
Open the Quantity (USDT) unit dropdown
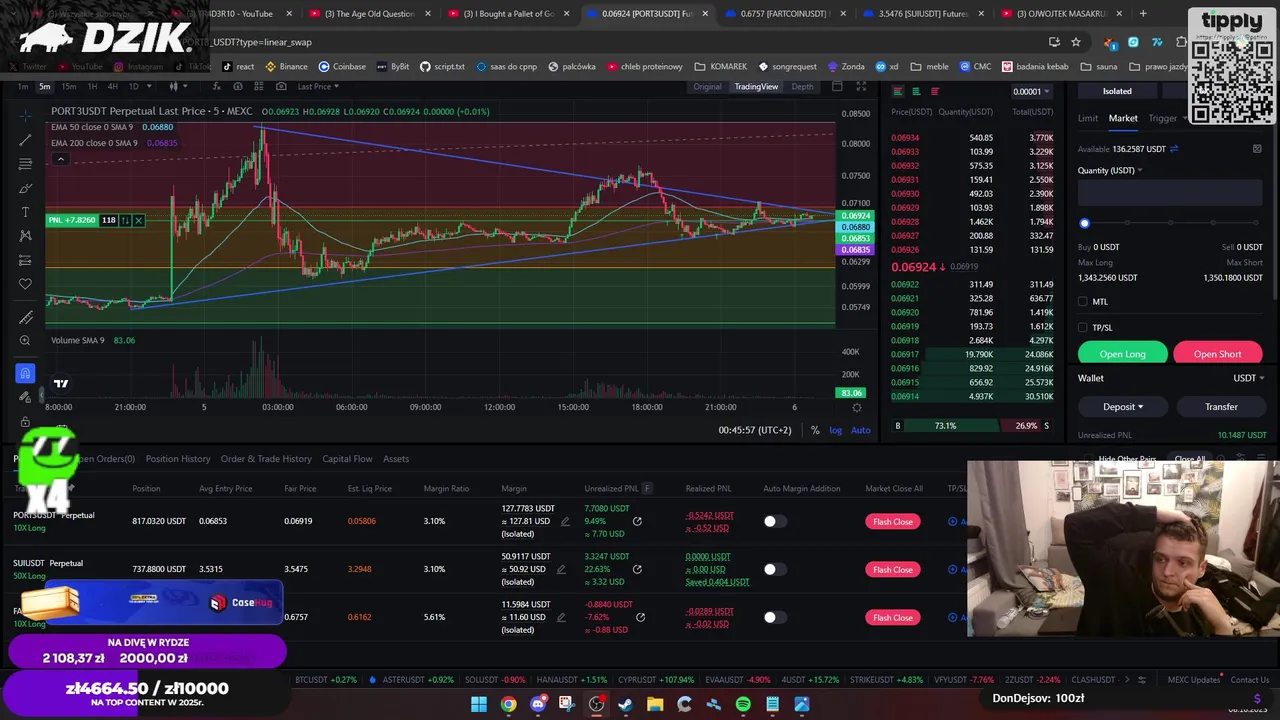(1110, 170)
